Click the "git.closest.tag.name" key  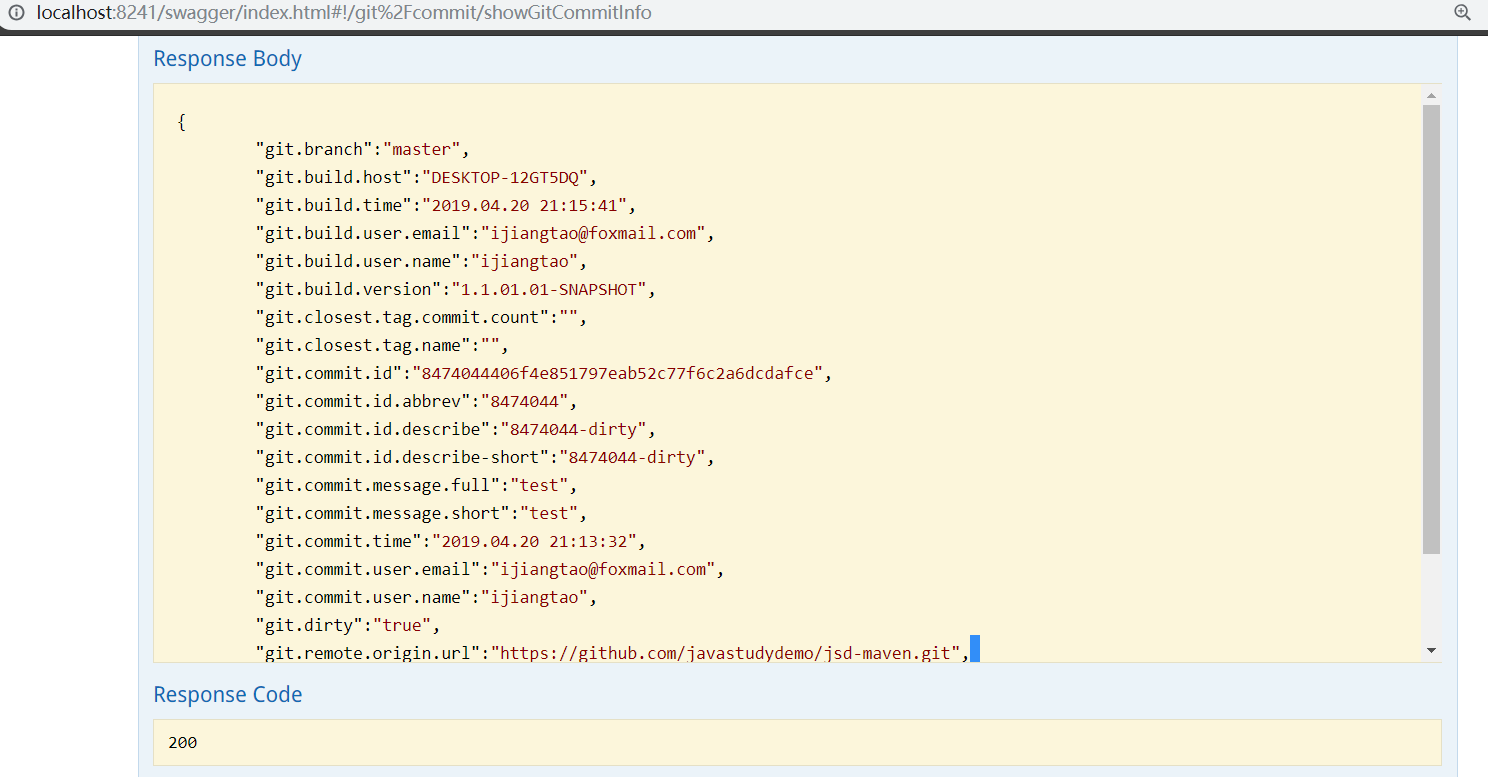pyautogui.click(x=363, y=345)
